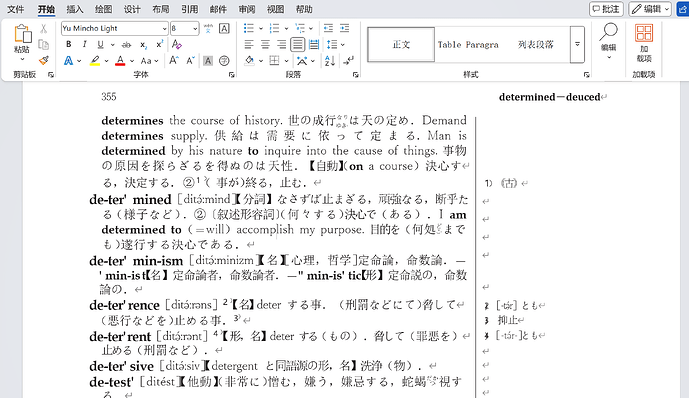The height and width of the screenshot is (398, 689).
Task: Expand the styles gallery more arrow
Action: tap(577, 44)
